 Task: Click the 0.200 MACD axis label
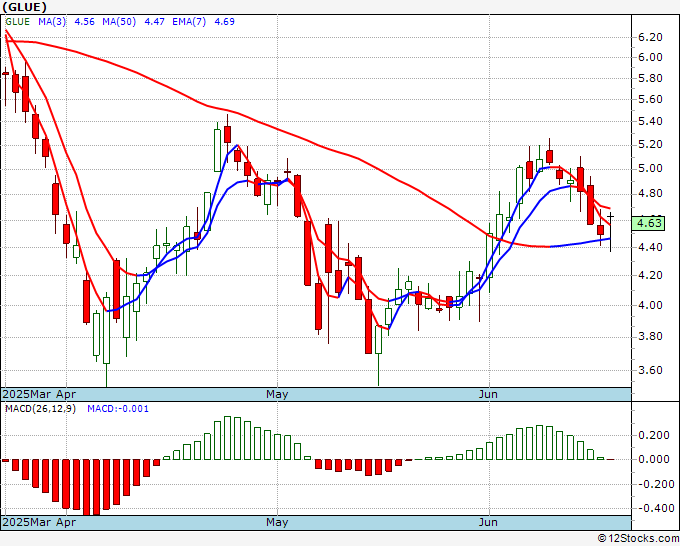[x=654, y=435]
